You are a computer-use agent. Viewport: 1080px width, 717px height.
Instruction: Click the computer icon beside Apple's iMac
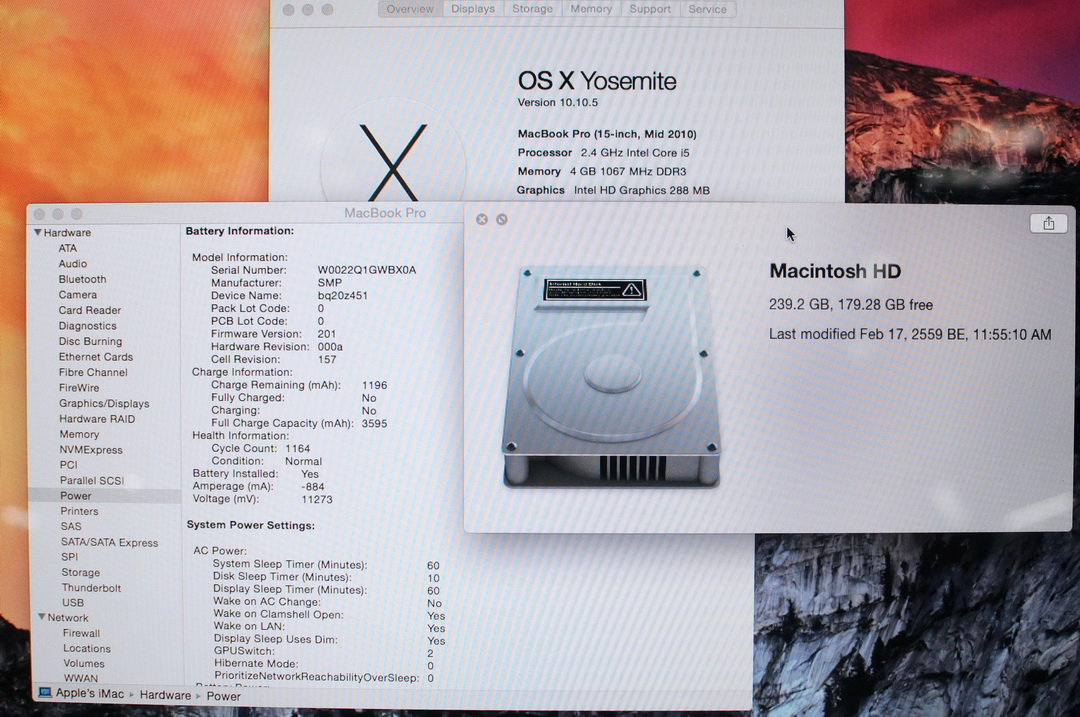click(45, 693)
